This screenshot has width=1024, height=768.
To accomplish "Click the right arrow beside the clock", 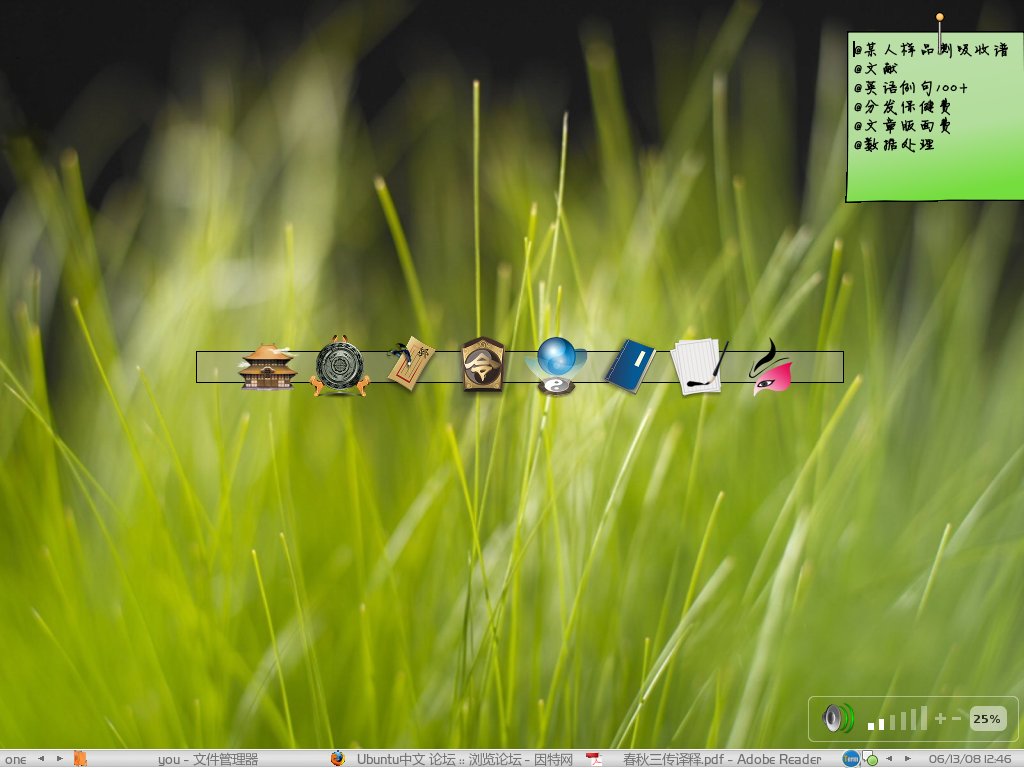I will 907,759.
